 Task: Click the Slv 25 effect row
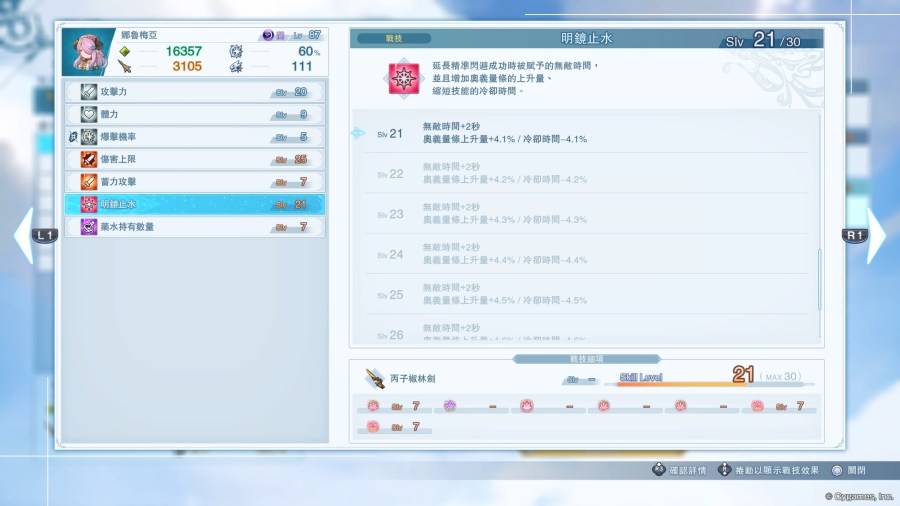(585, 294)
